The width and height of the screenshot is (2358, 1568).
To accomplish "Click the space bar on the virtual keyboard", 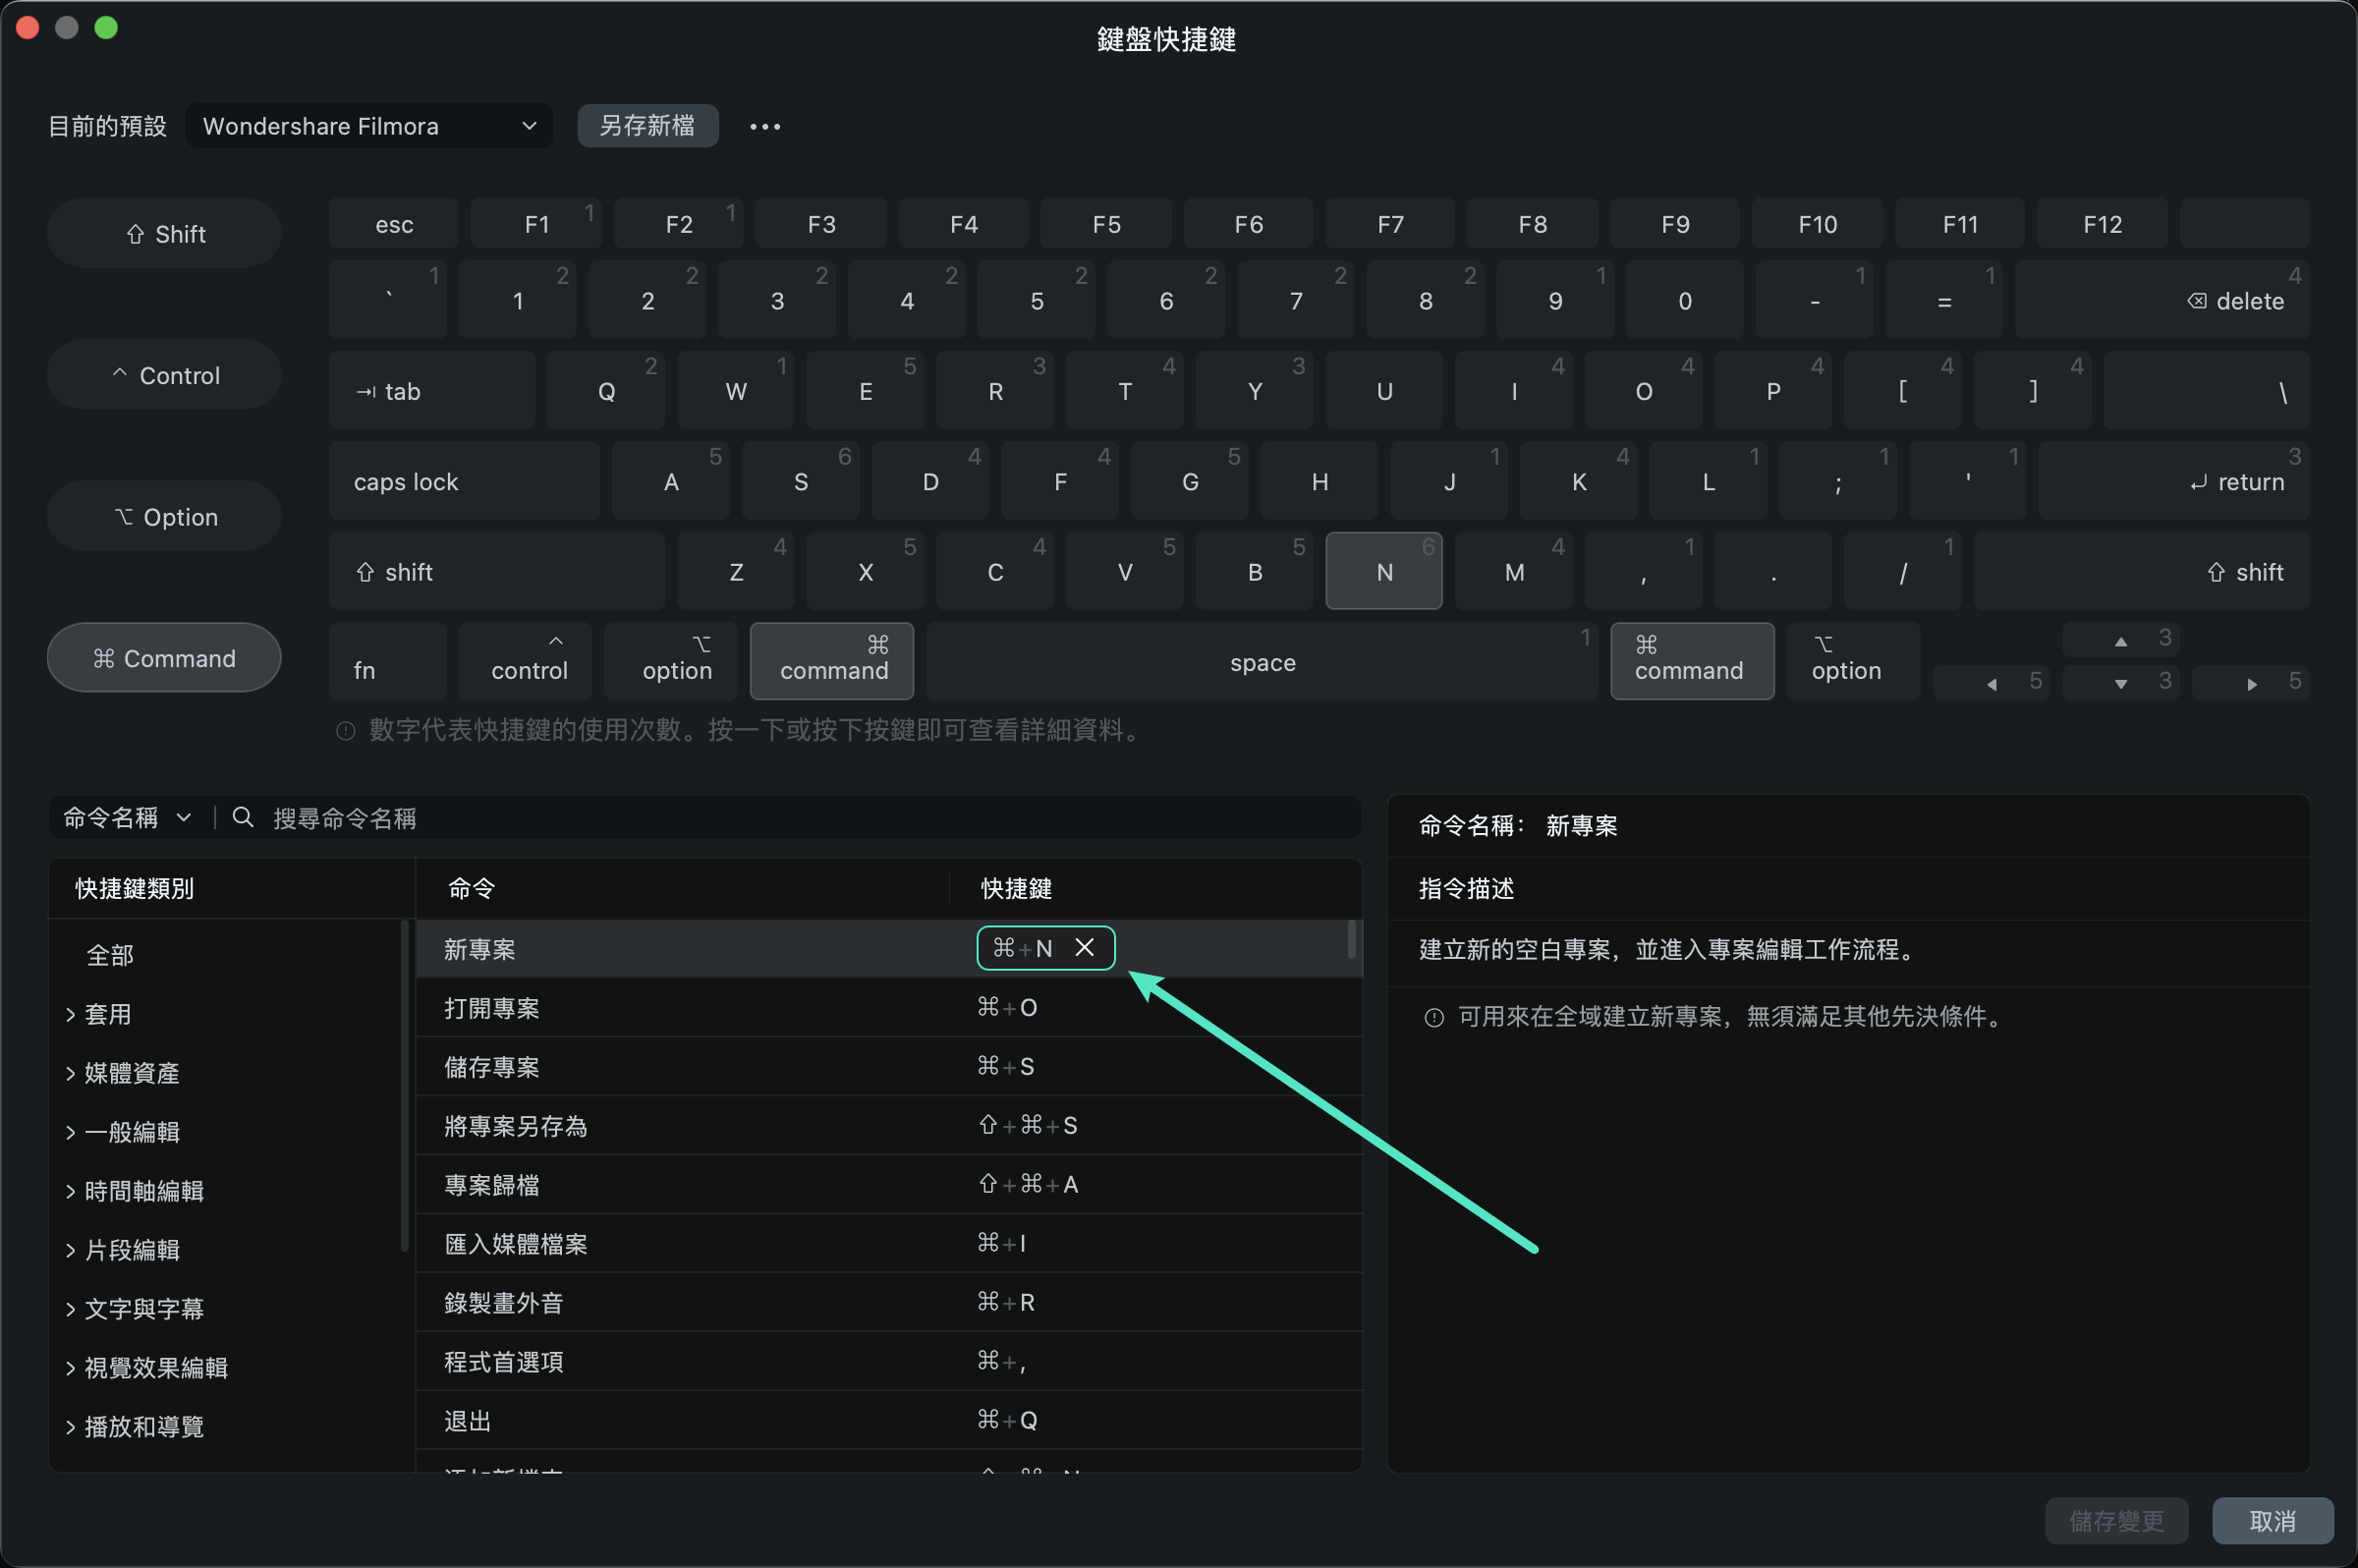I will click(x=1262, y=662).
